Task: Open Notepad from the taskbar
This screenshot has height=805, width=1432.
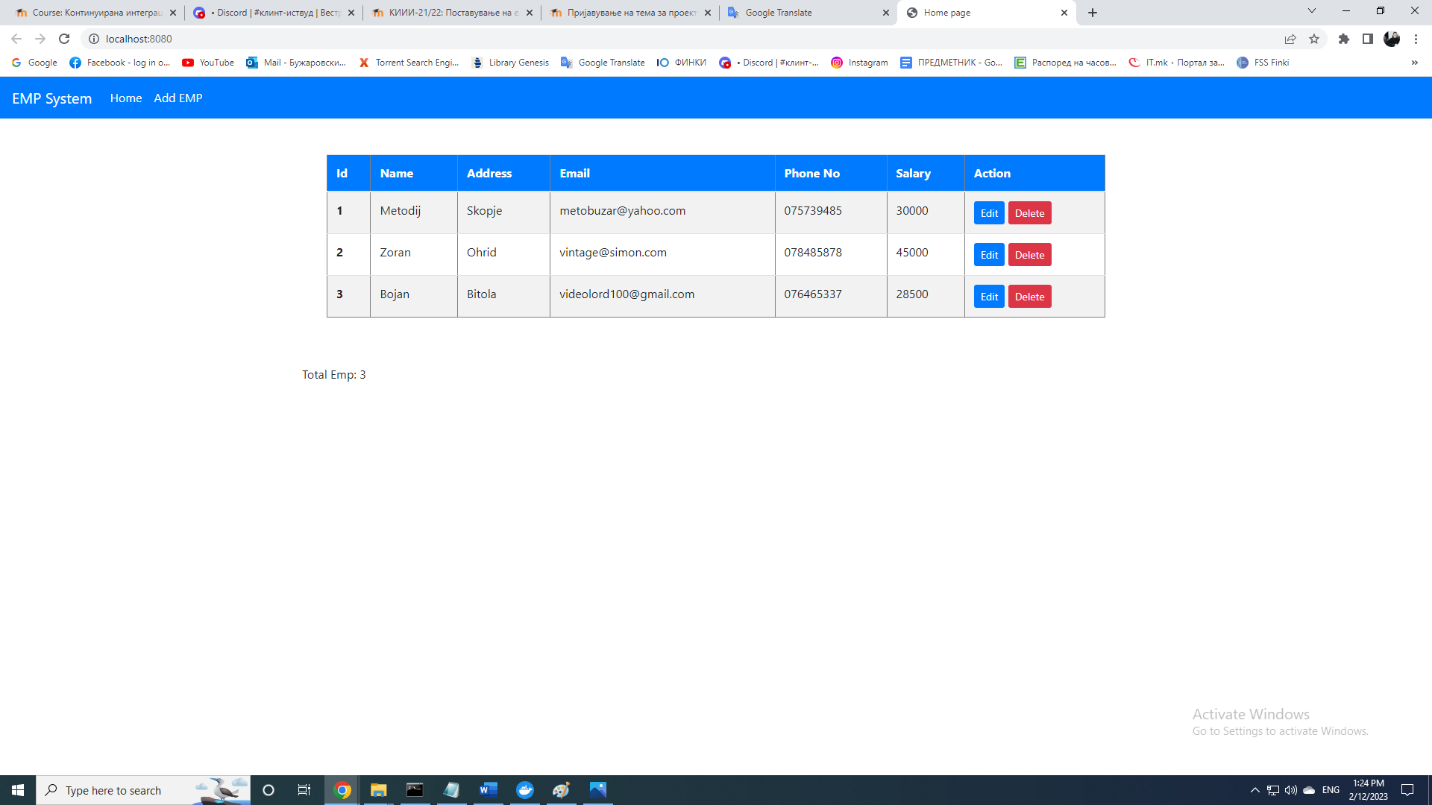Action: point(451,790)
